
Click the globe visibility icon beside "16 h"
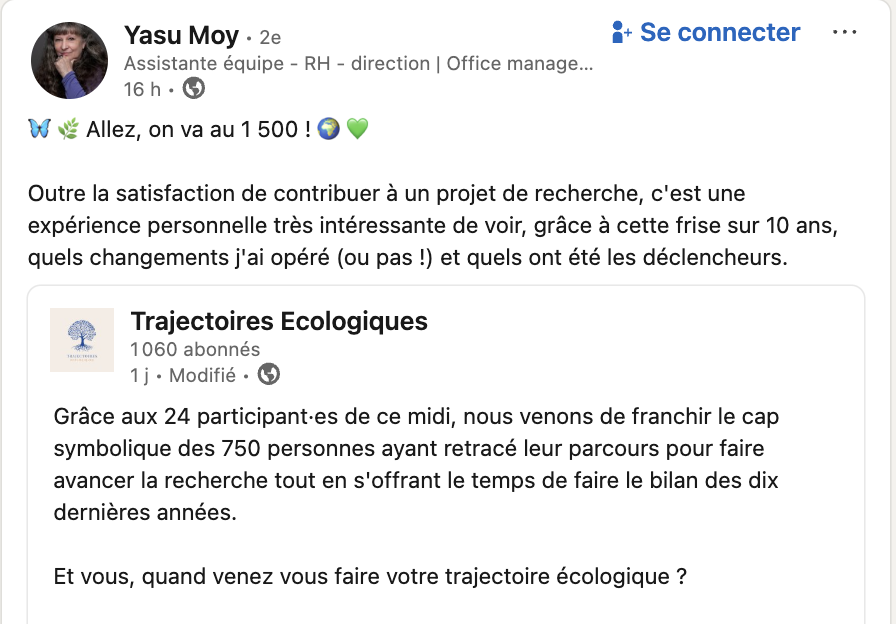pos(194,89)
